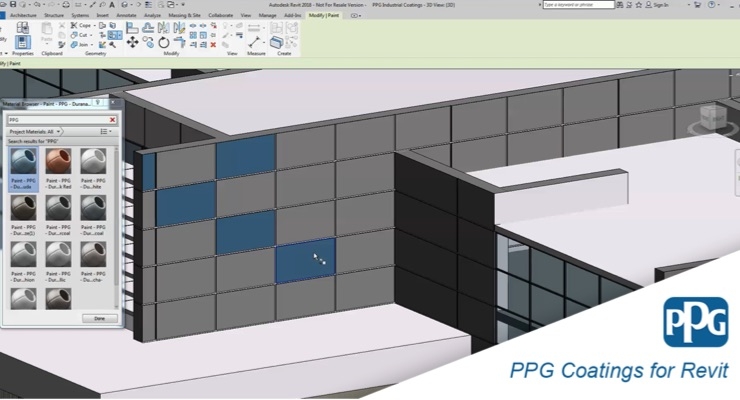Select the Modify | Paint contextual tab

point(324,16)
